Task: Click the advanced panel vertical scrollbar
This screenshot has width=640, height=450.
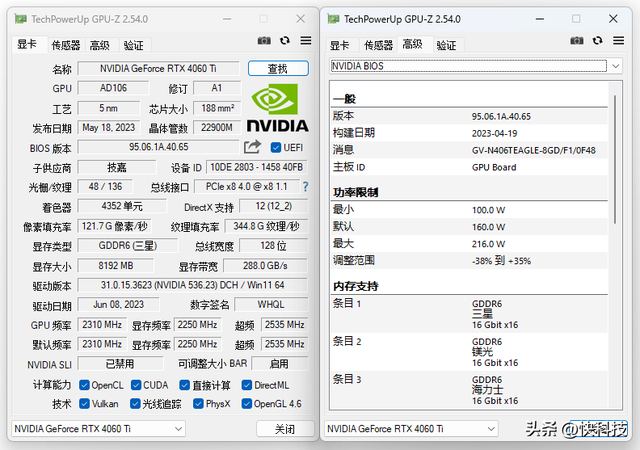Action: tap(615, 159)
